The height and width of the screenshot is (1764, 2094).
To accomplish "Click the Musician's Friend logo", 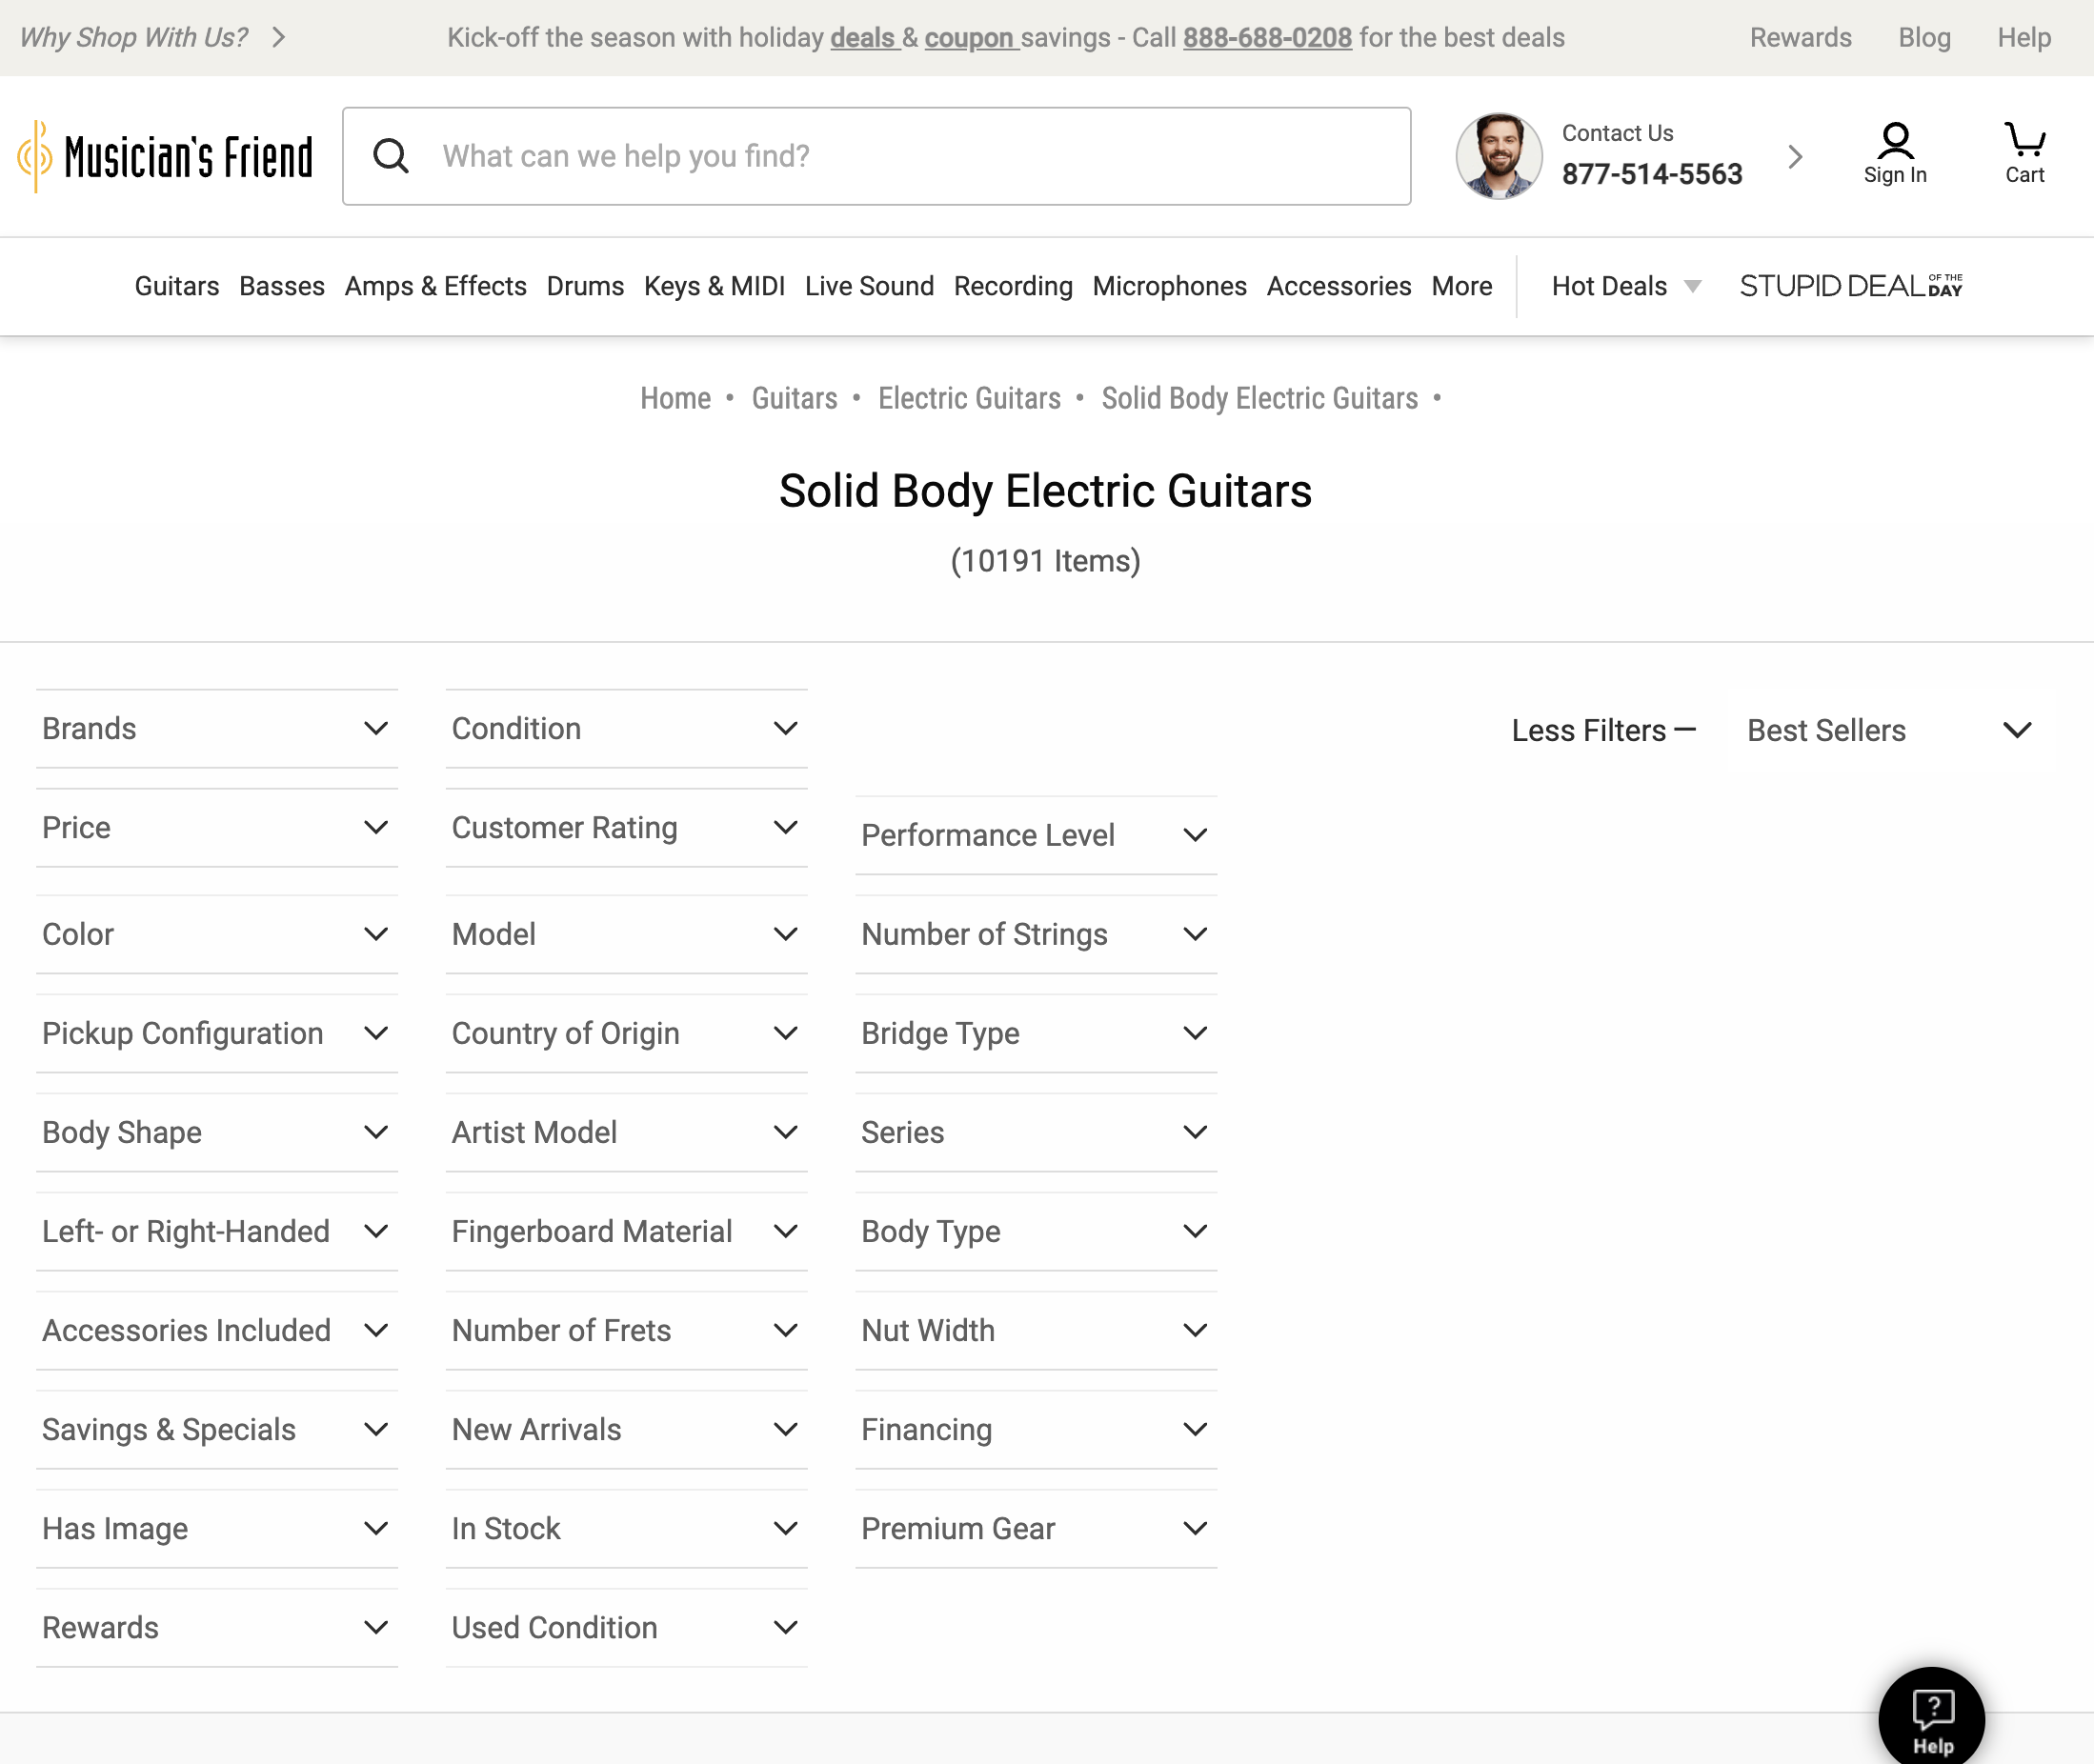I will pyautogui.click(x=164, y=153).
